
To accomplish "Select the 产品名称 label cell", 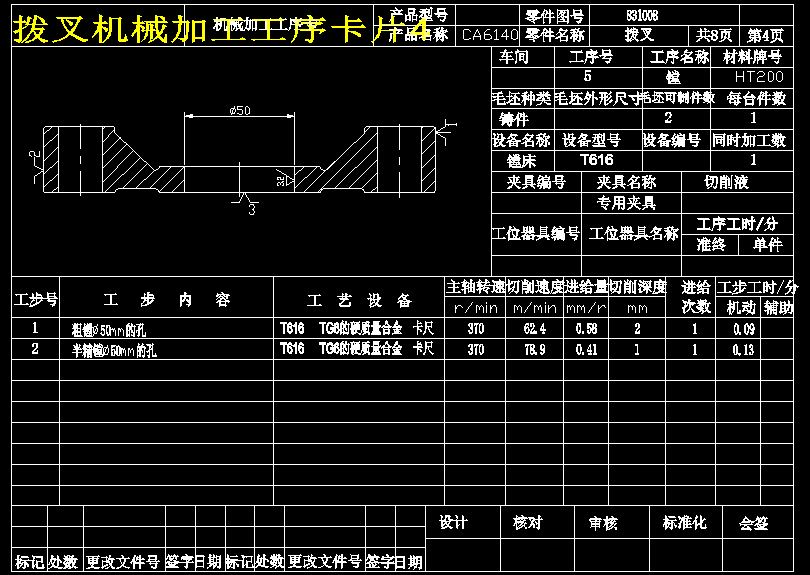I will tap(414, 35).
